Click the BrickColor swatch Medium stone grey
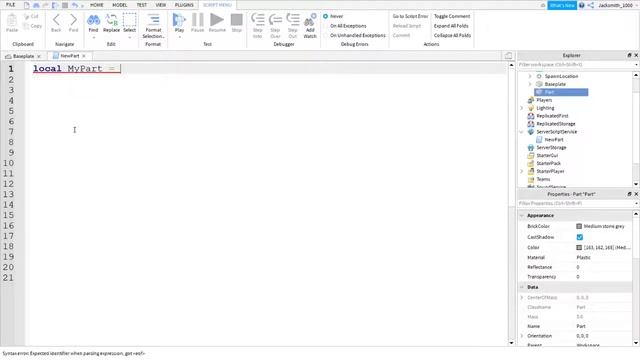 click(x=579, y=226)
